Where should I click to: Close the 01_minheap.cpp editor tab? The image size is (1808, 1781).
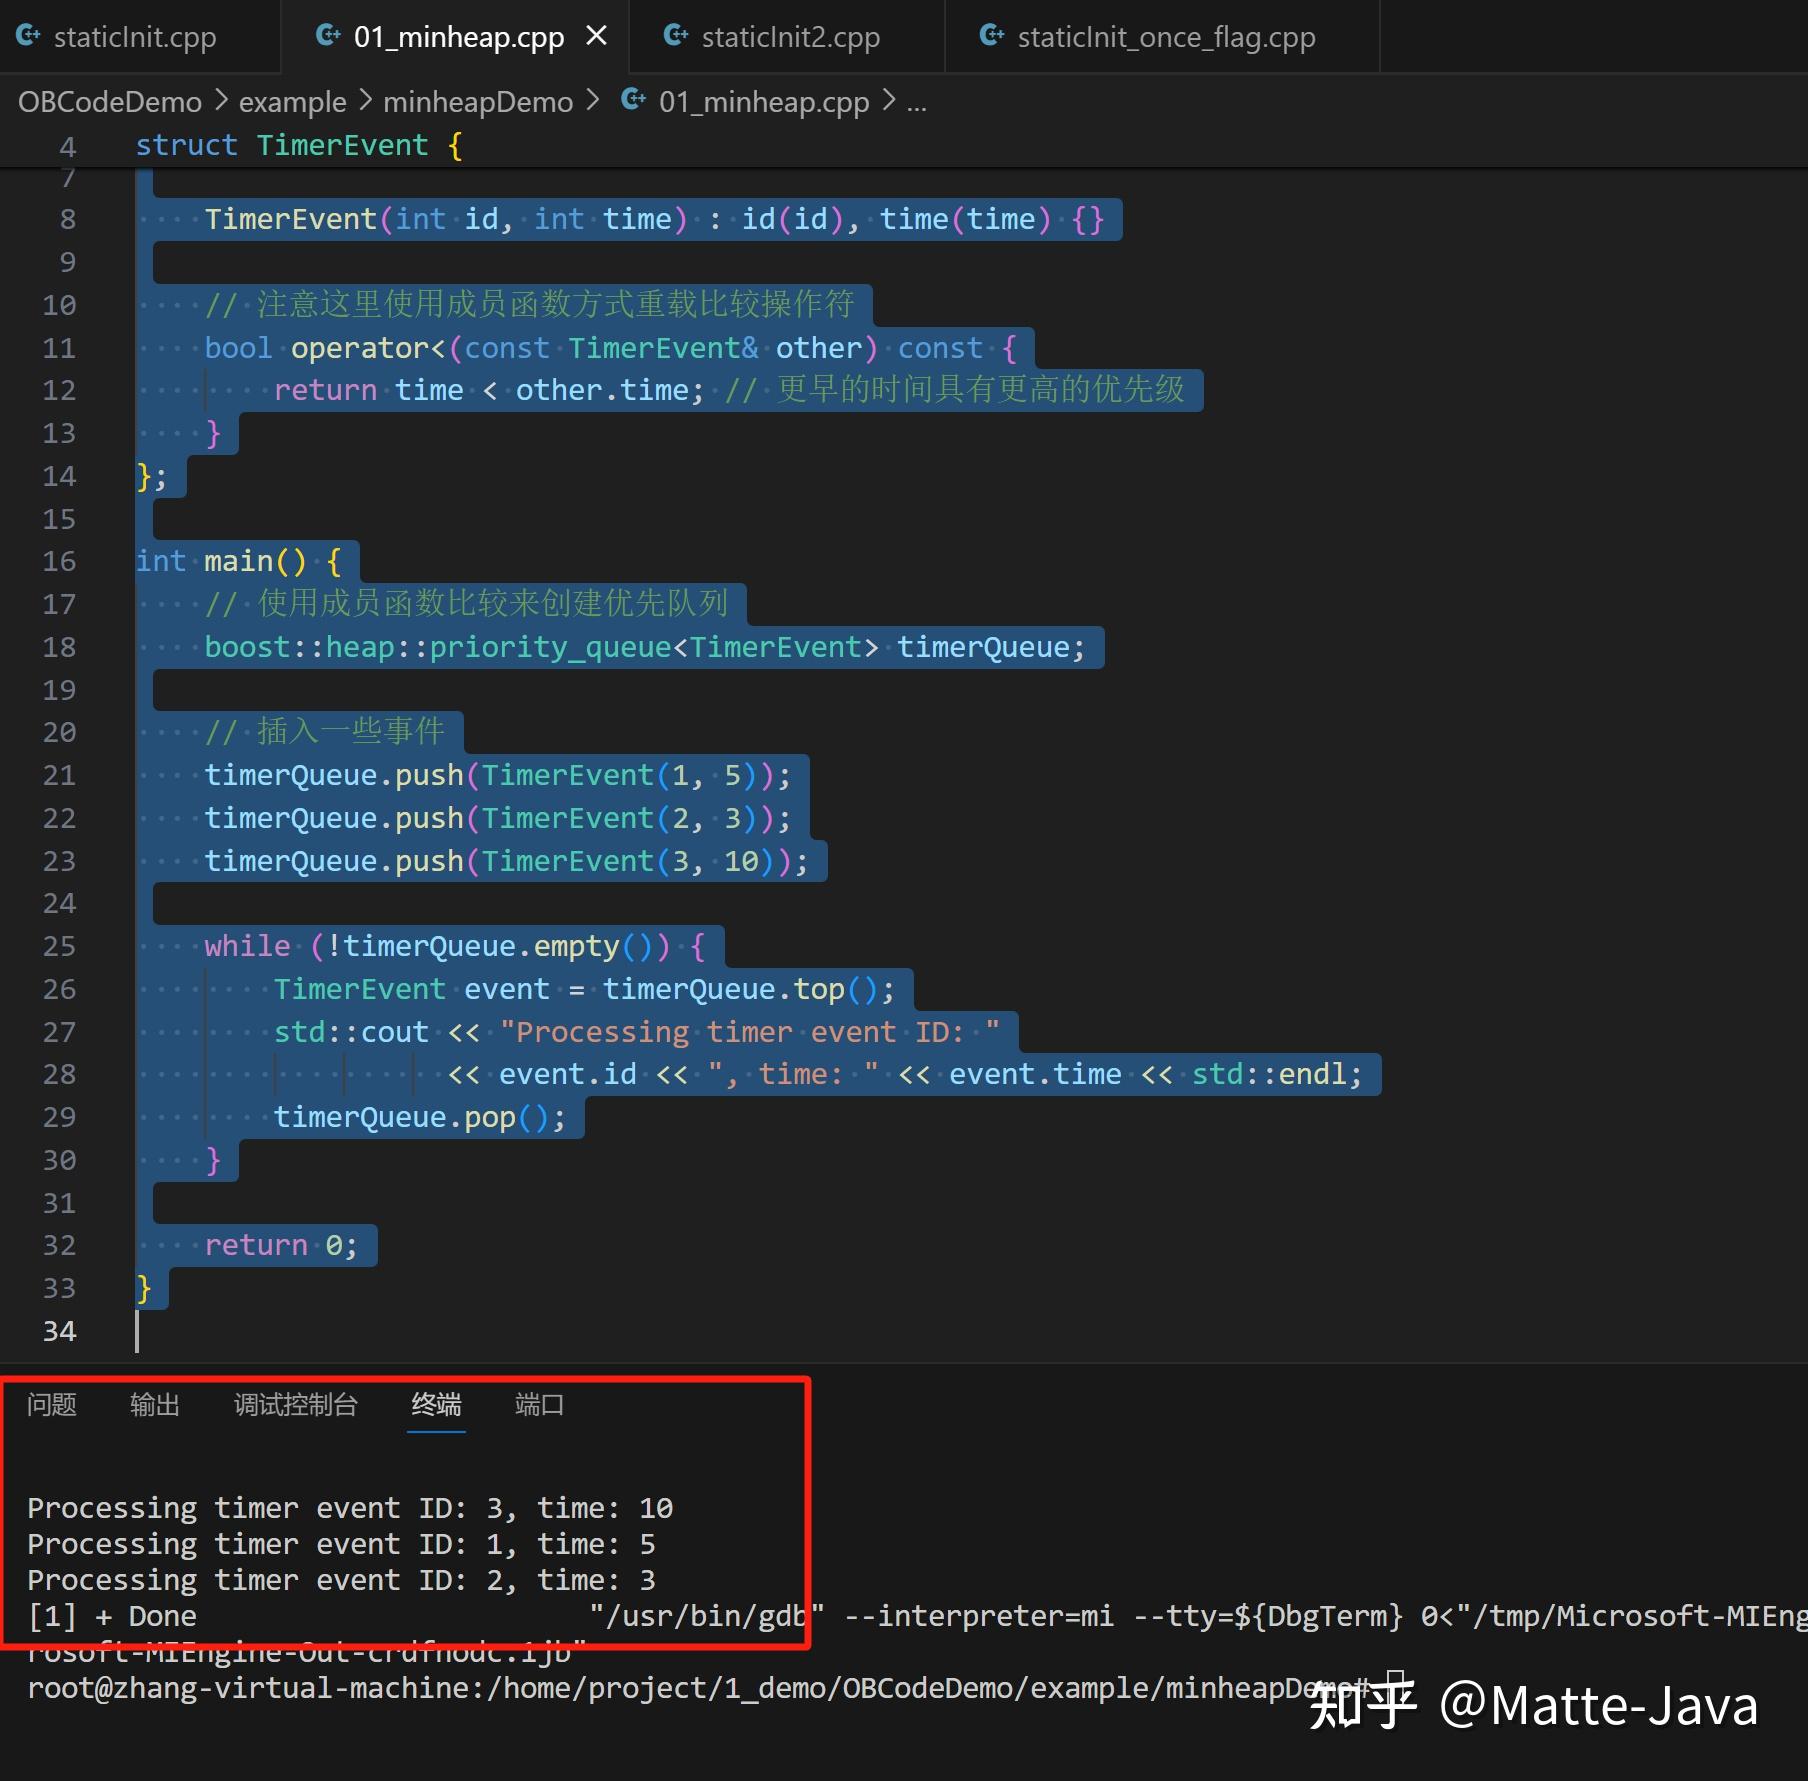click(x=597, y=35)
